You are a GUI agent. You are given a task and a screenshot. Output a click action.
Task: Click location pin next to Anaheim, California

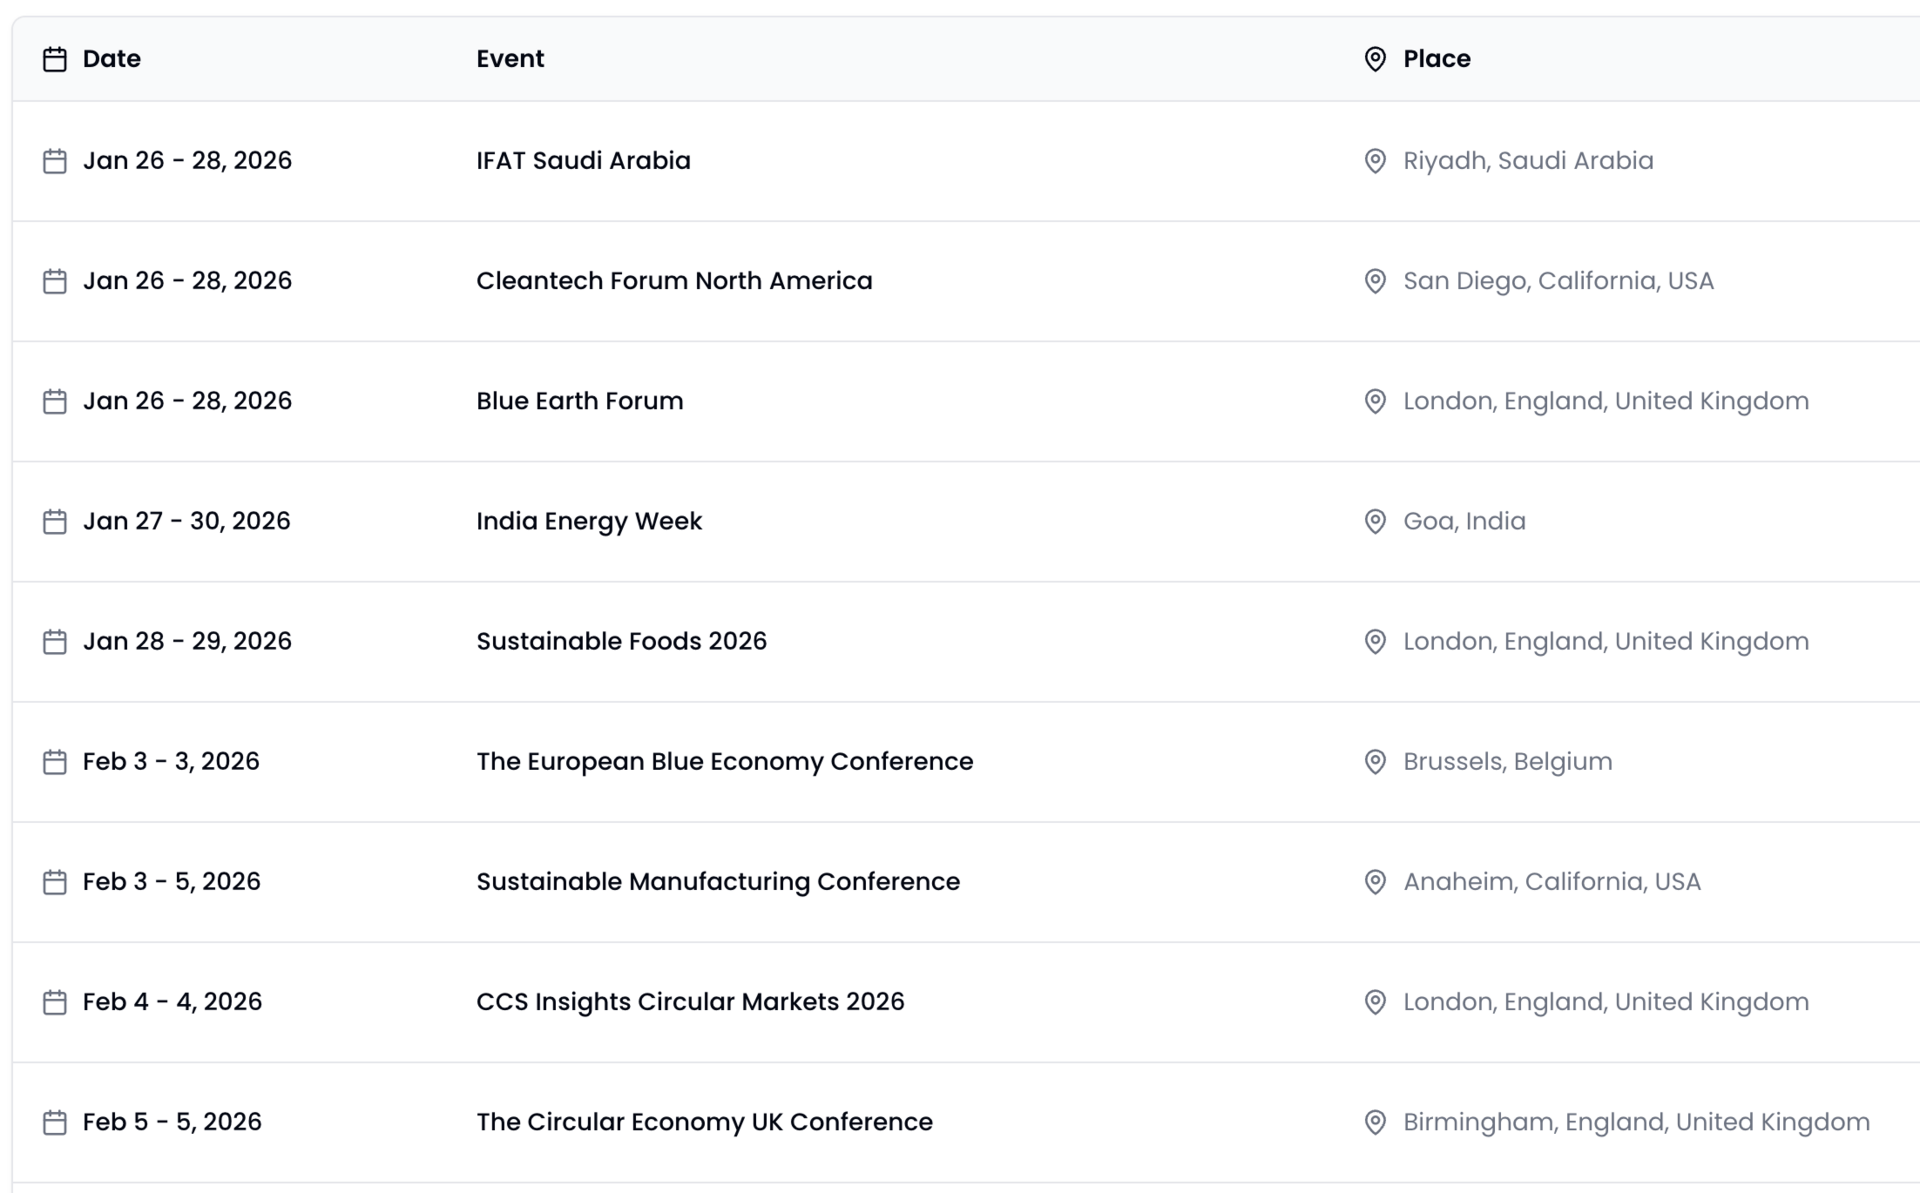pos(1375,882)
